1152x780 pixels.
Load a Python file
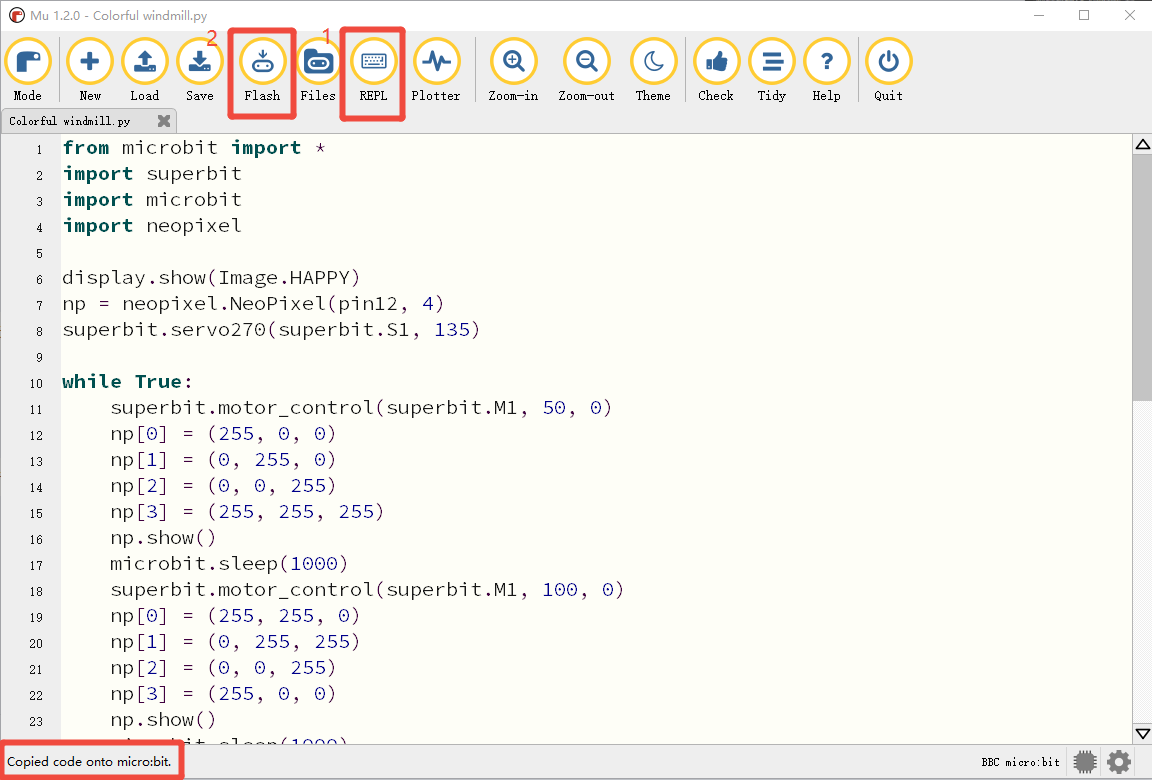145,71
